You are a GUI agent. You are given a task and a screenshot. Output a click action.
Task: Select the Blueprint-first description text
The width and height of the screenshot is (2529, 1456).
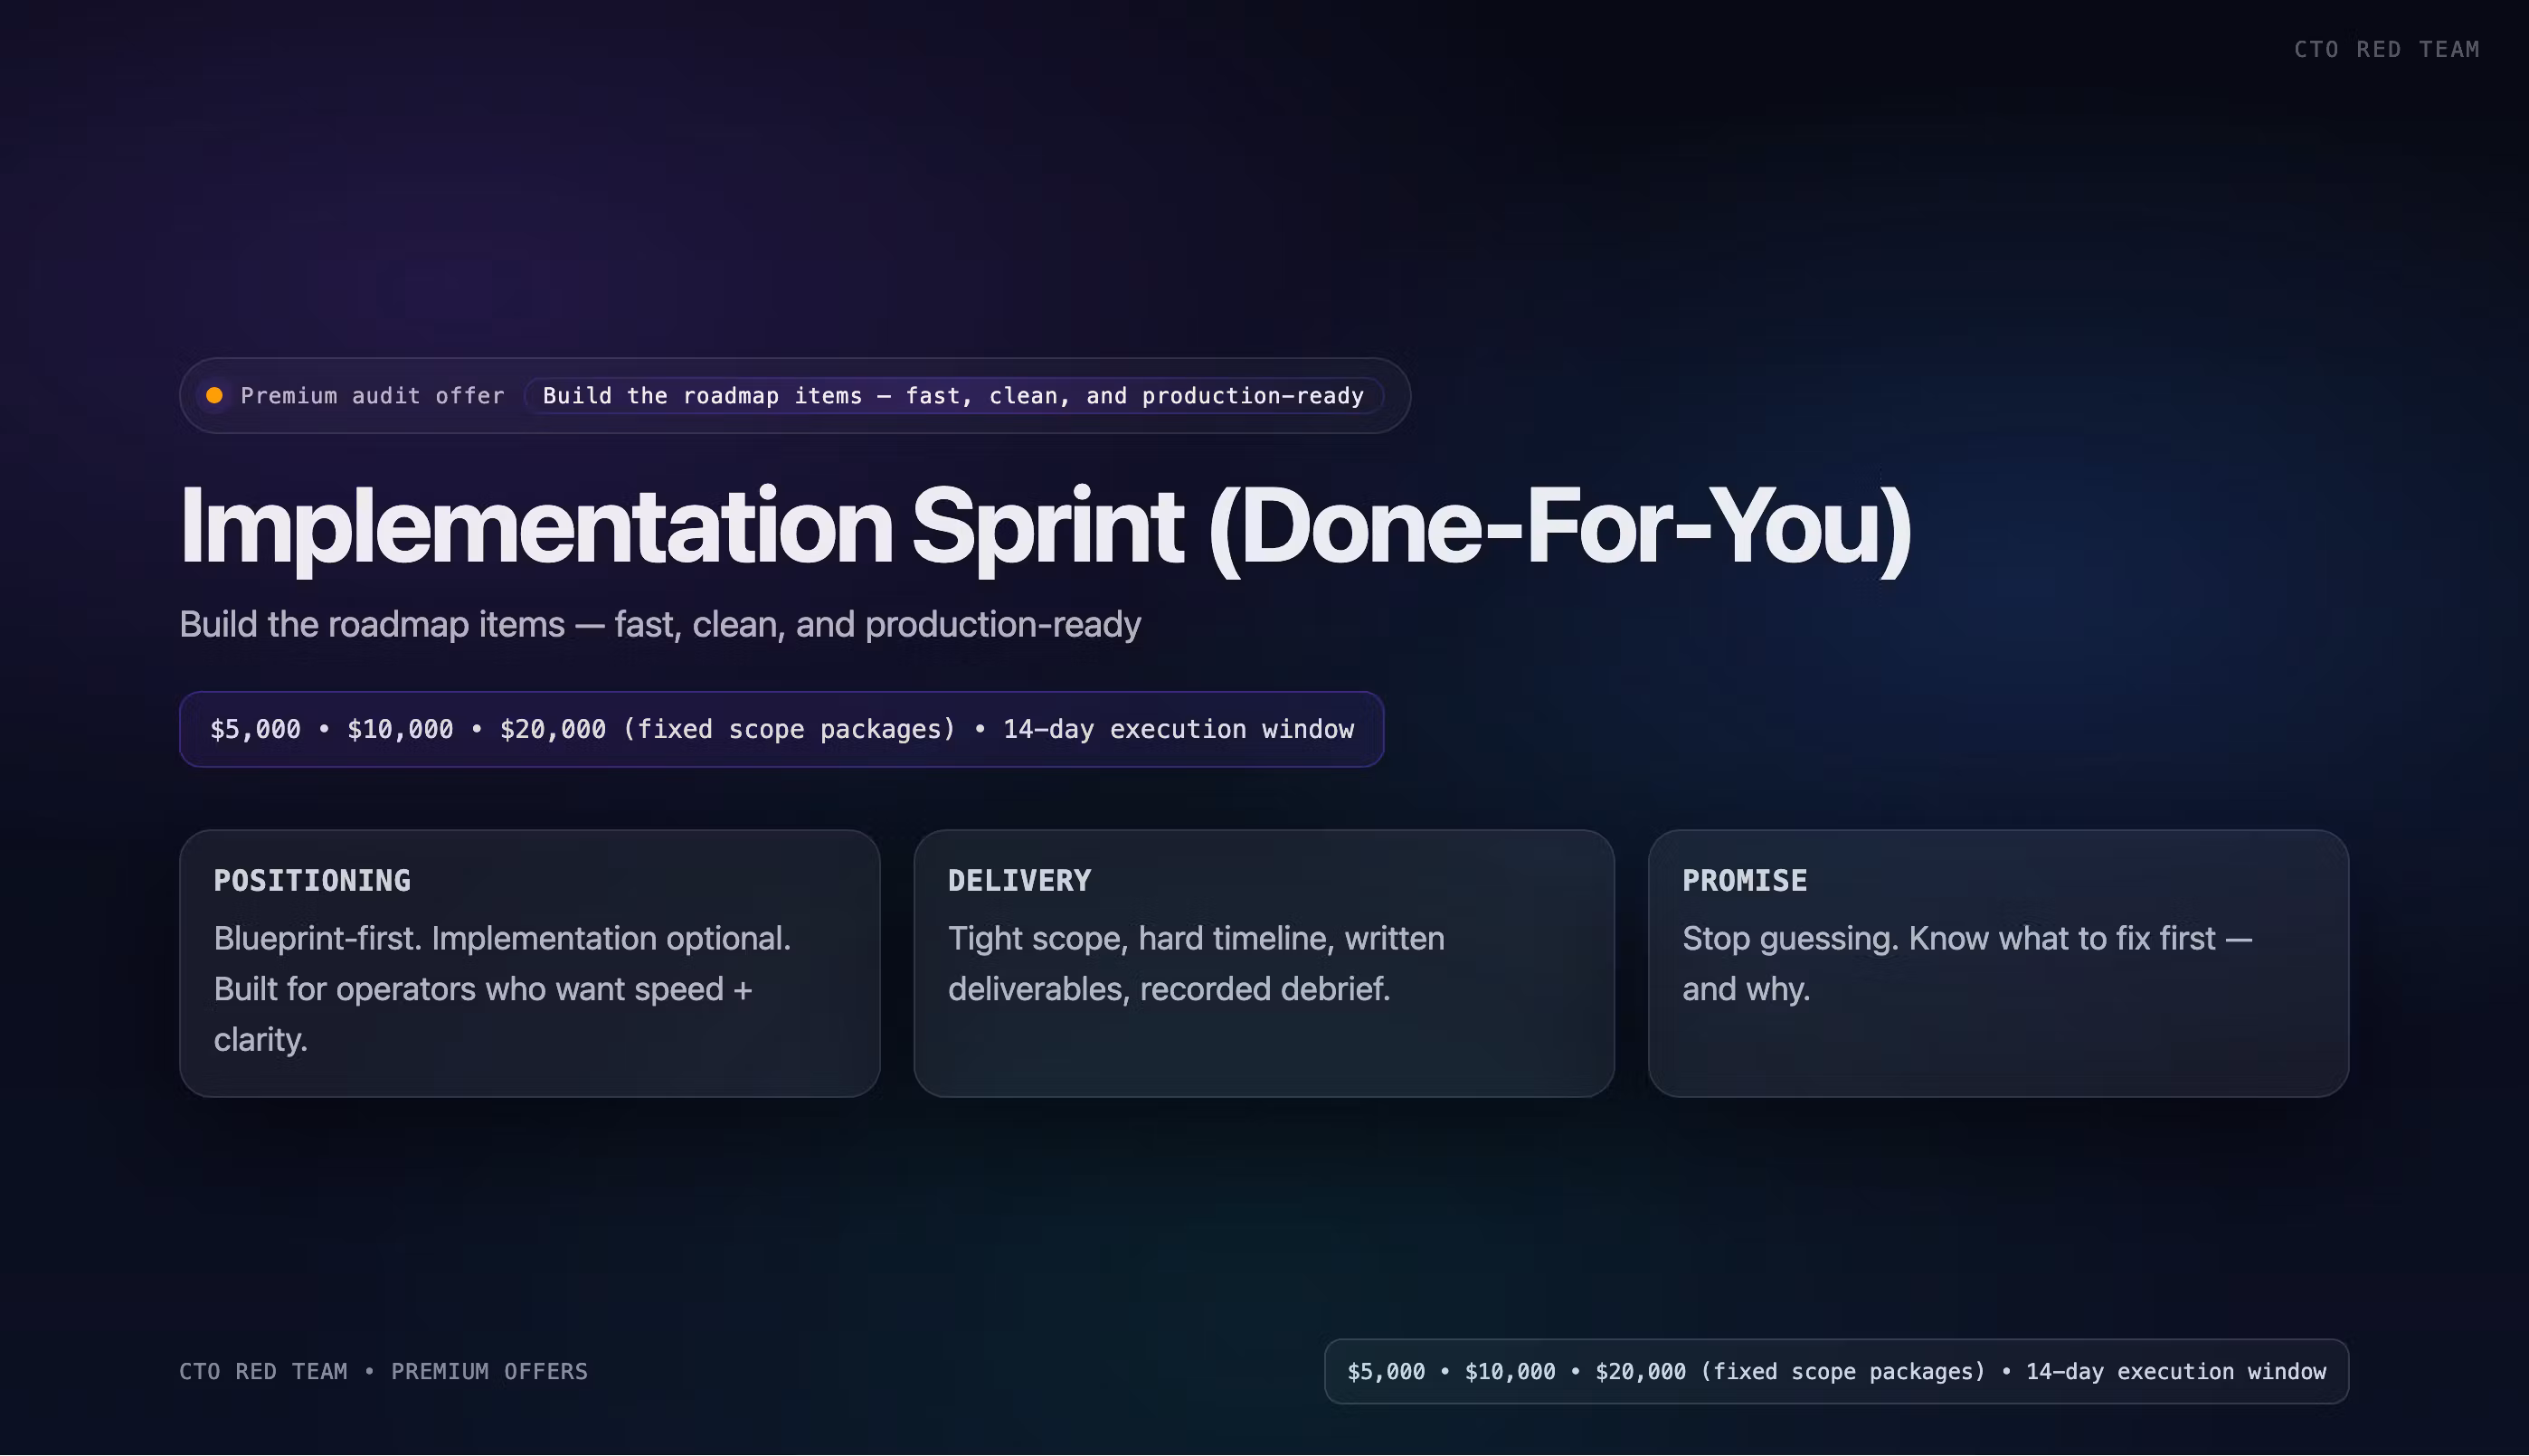(502, 988)
